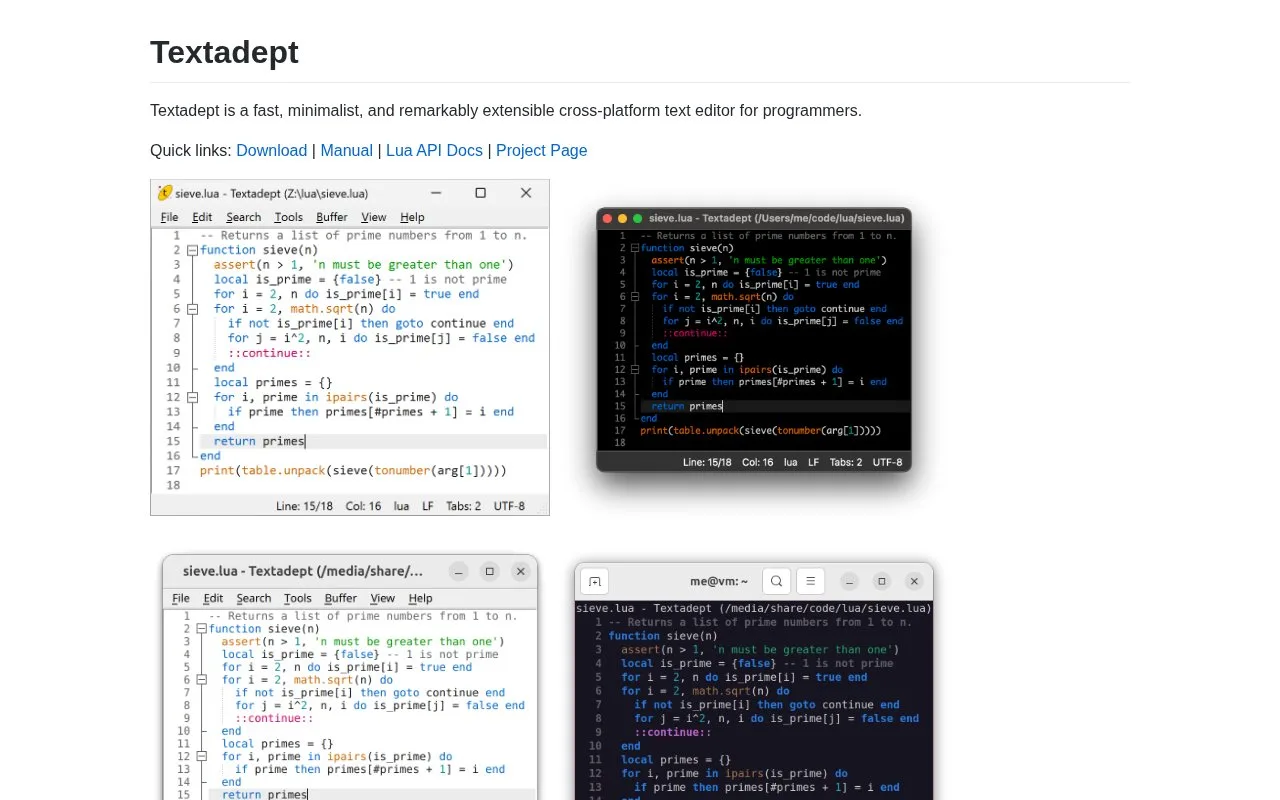Click line 17 print statement in Windows screenshot
Viewport: 1280px width, 800px height.
click(x=353, y=470)
